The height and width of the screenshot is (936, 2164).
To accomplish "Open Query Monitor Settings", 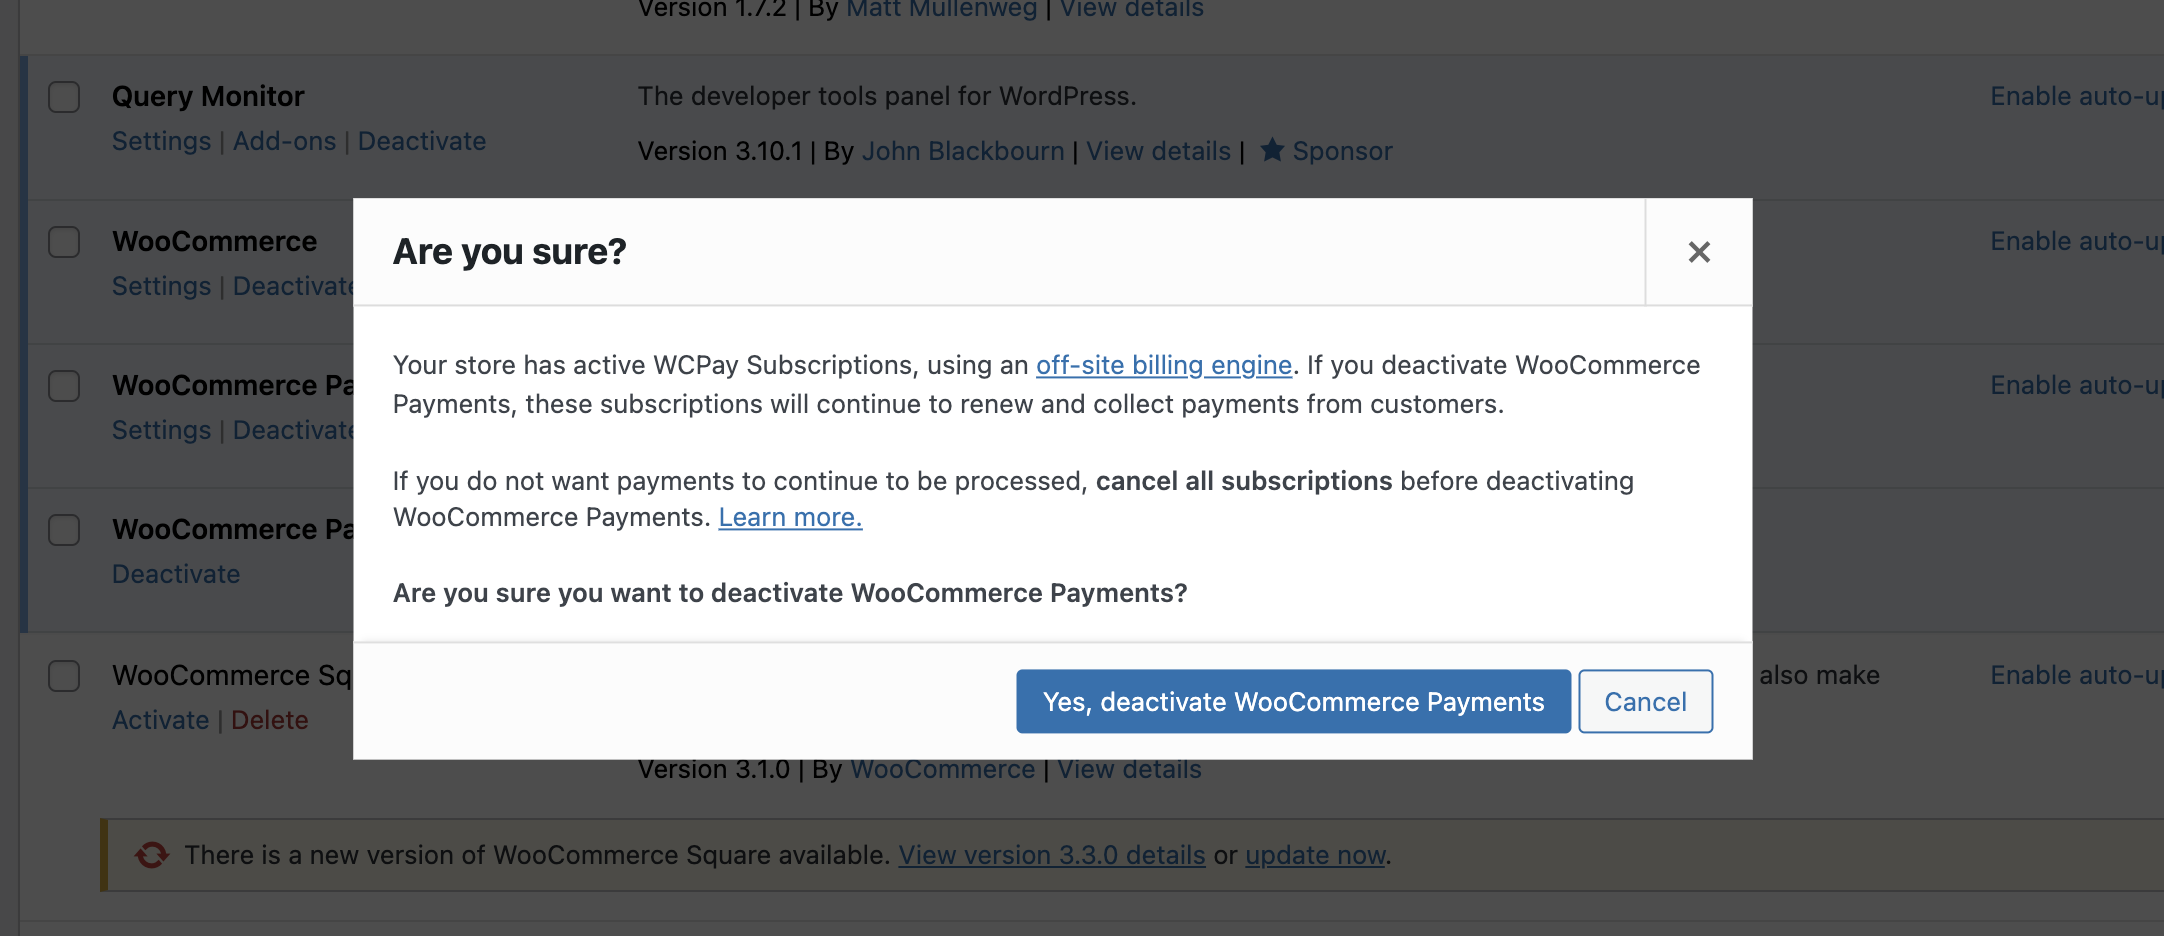I will (x=161, y=141).
